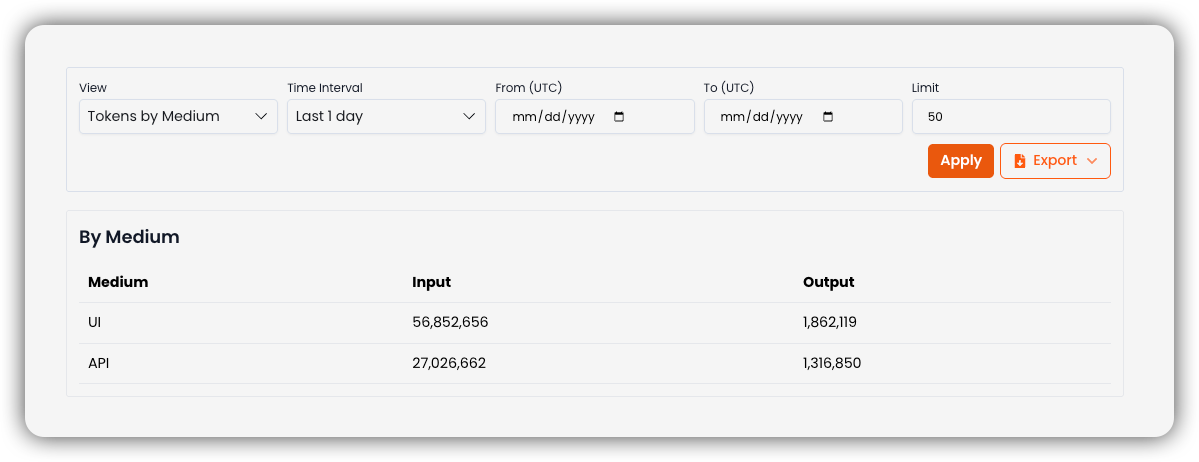Image resolution: width=1199 pixels, height=462 pixels.
Task: Click the From (UTC) date field
Action: click(x=595, y=116)
